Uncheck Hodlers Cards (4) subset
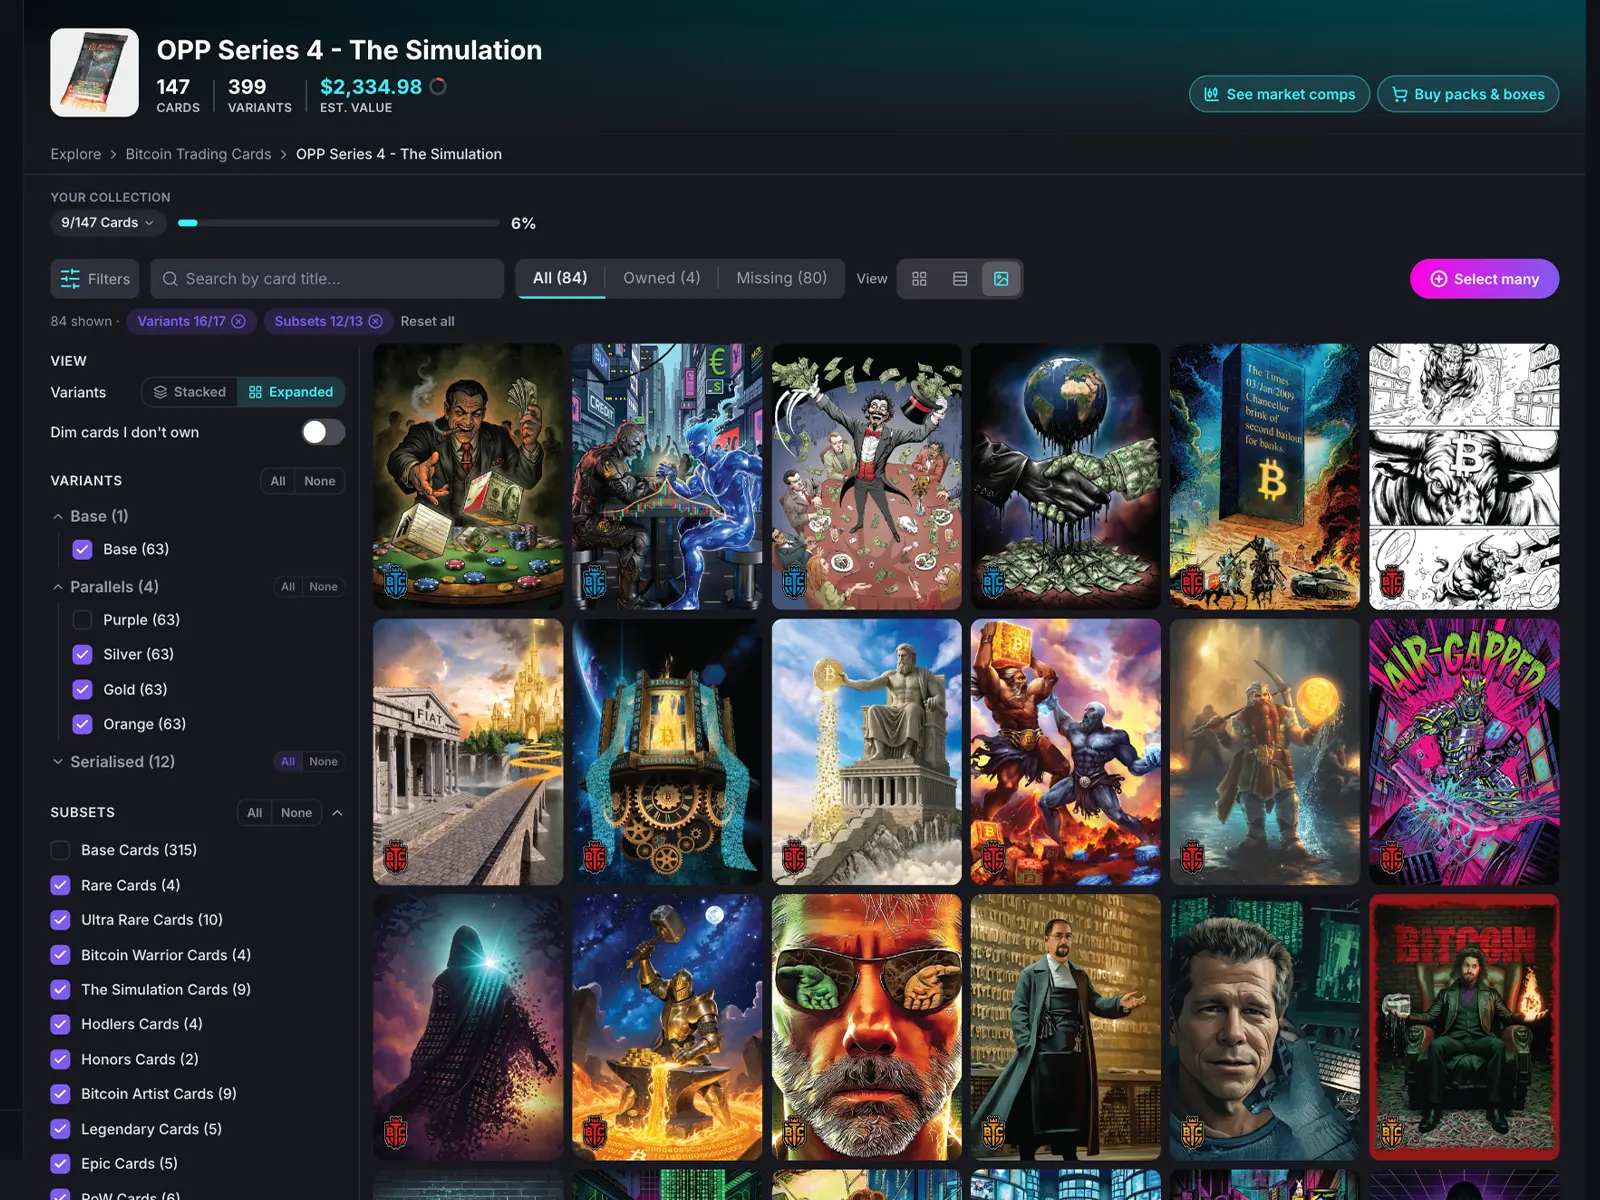 click(60, 1024)
